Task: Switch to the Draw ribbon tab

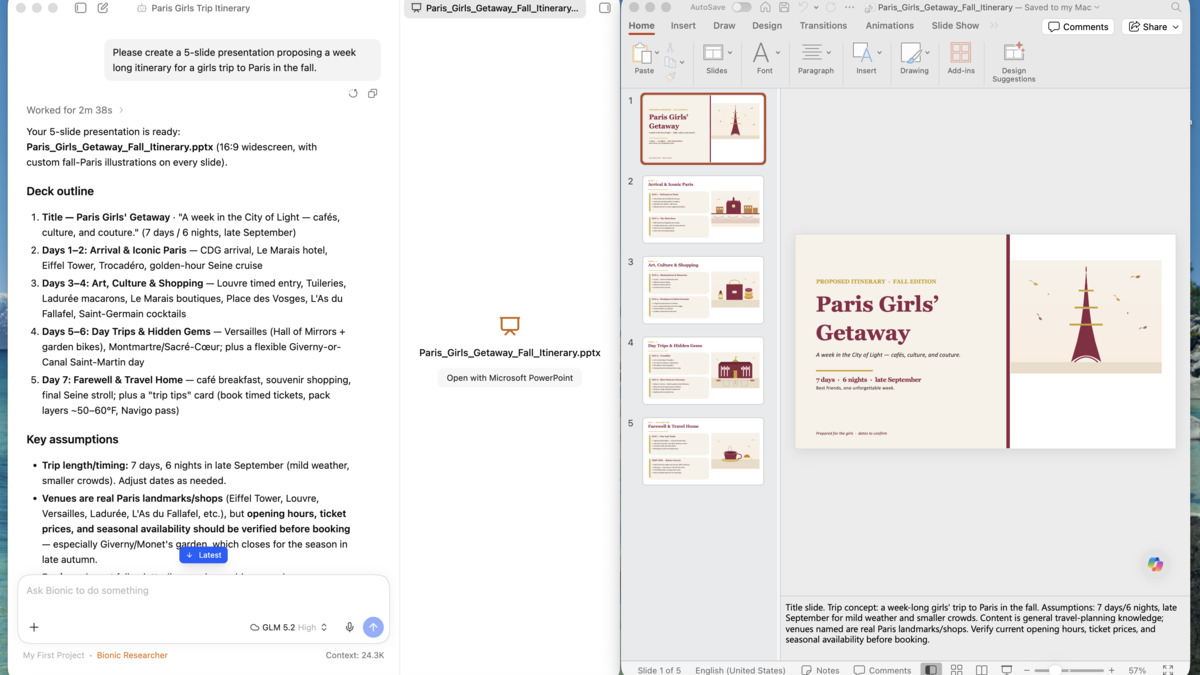Action: 724,26
